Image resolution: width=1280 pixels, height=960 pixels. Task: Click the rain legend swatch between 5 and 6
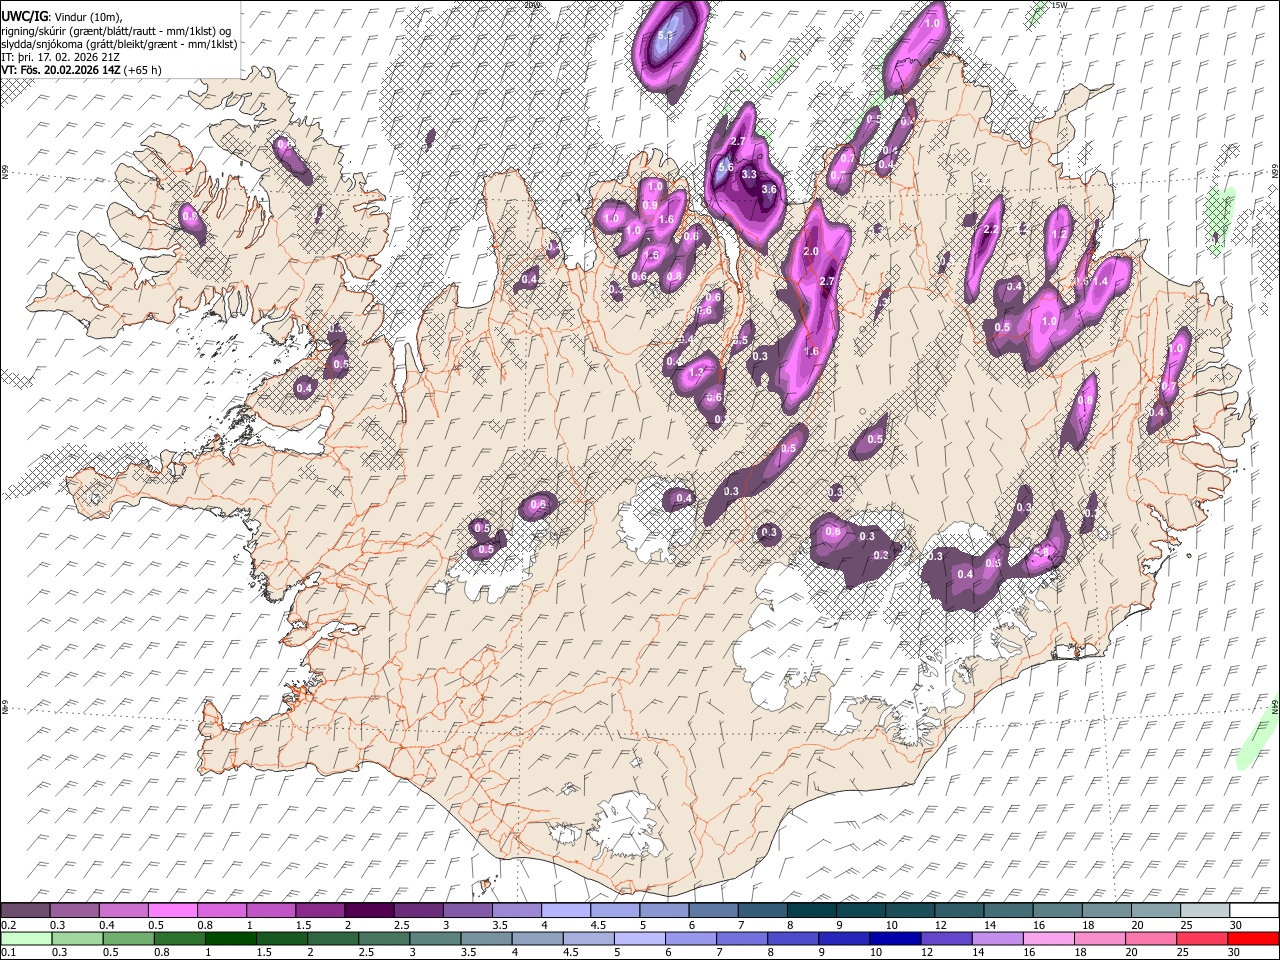coord(640,938)
